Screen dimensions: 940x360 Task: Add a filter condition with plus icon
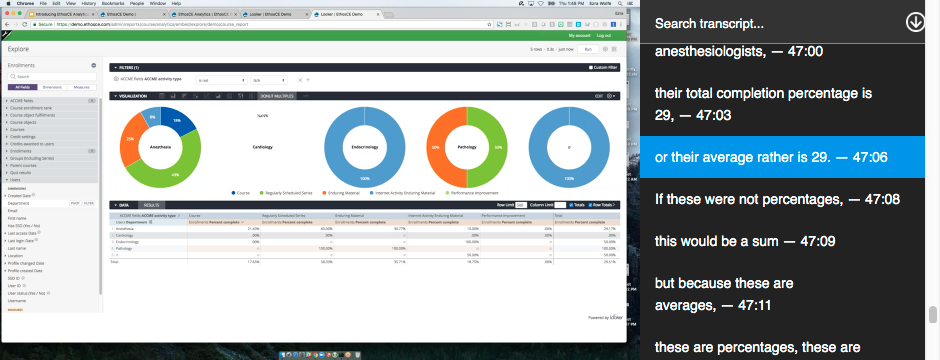[x=308, y=80]
